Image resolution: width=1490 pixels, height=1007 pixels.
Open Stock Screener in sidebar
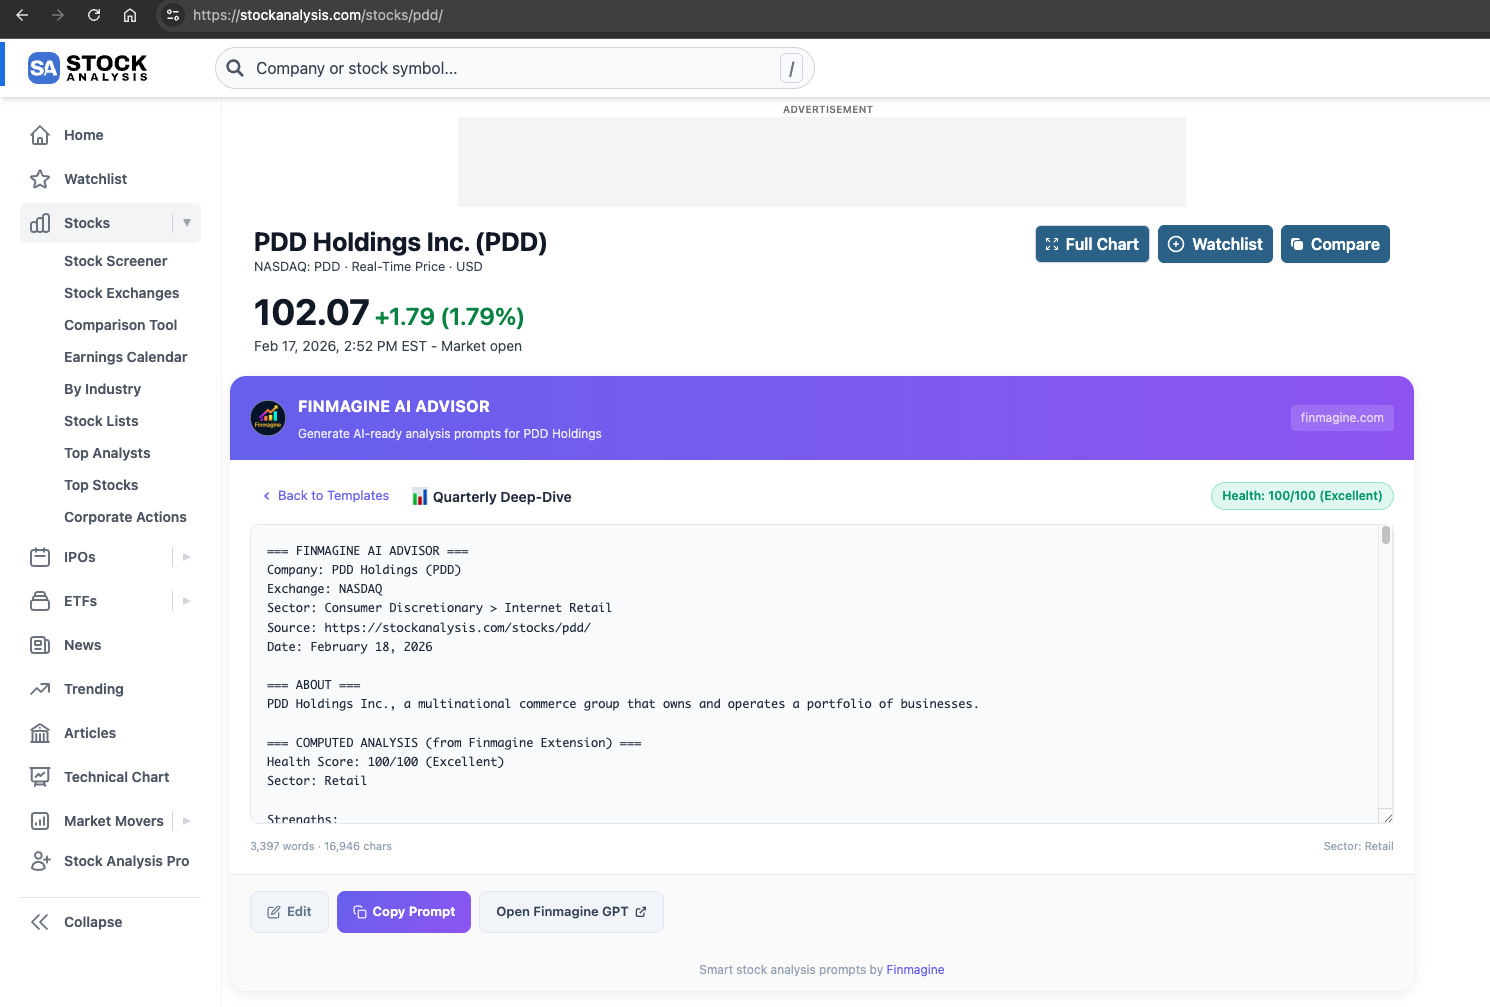[x=115, y=261]
